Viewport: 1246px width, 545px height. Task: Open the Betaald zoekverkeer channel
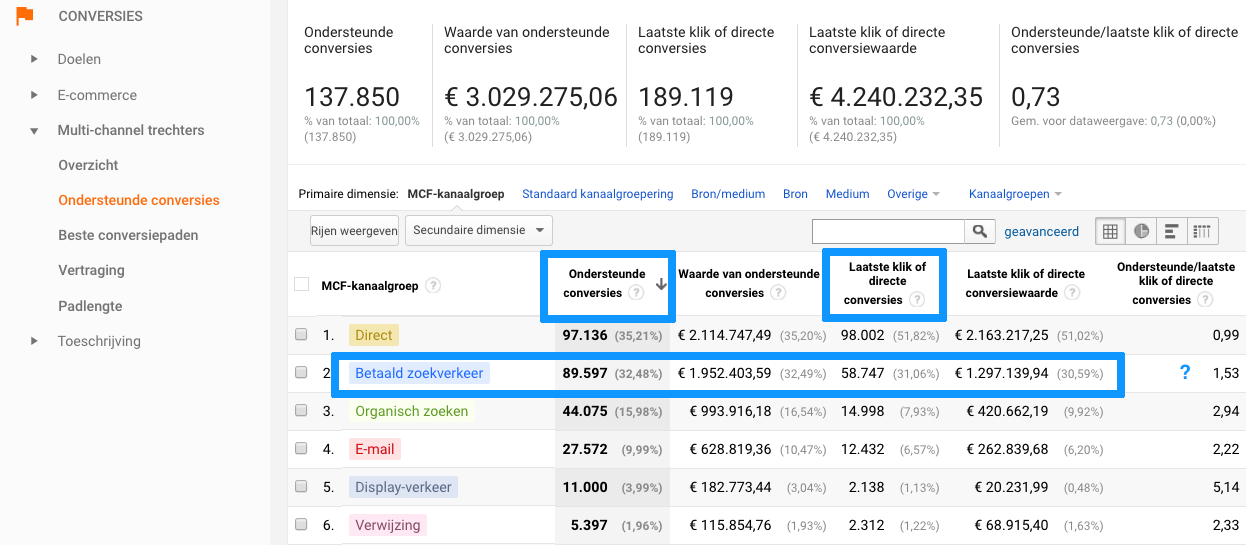coord(419,373)
